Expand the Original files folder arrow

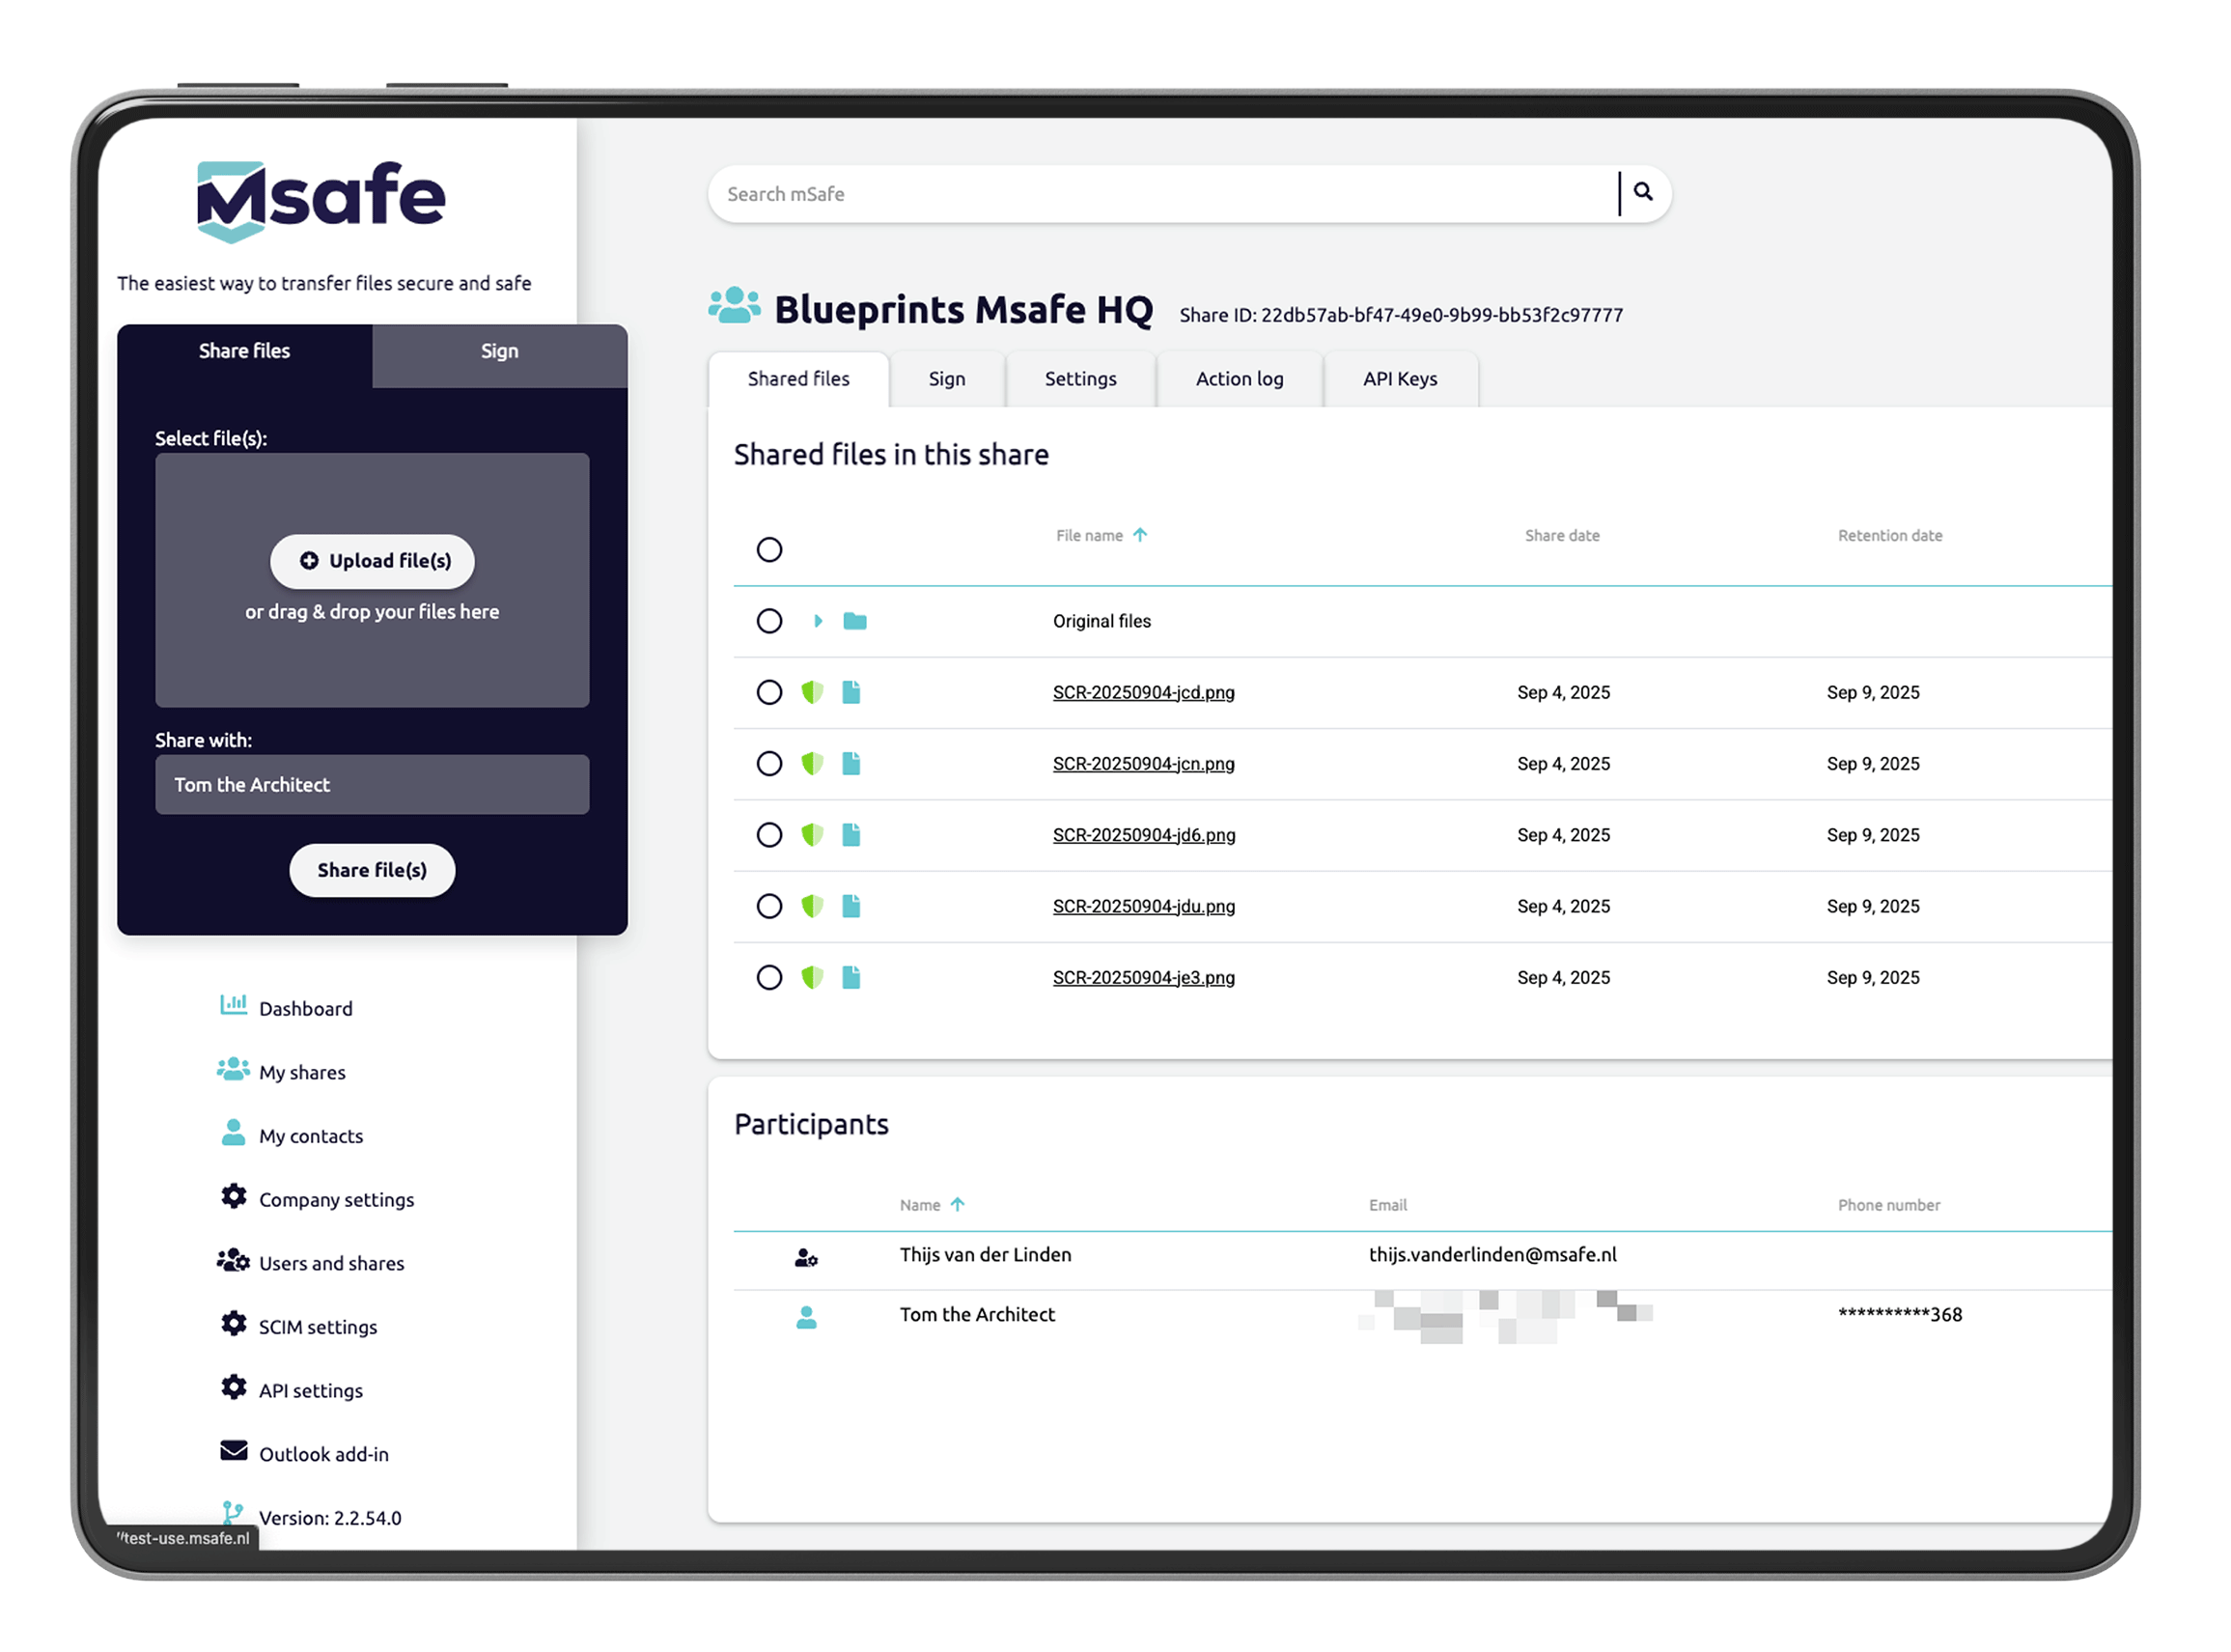(x=818, y=621)
